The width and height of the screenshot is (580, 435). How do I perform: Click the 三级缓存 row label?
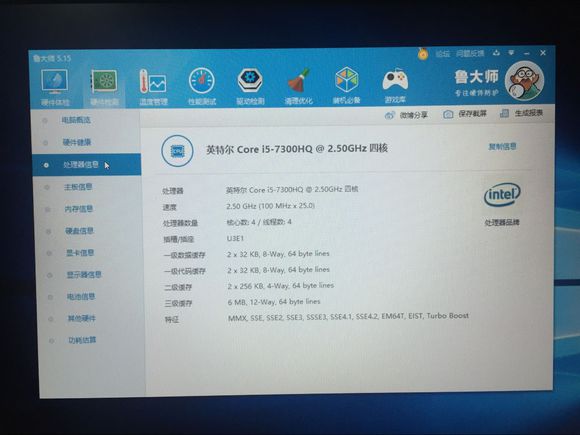click(178, 304)
